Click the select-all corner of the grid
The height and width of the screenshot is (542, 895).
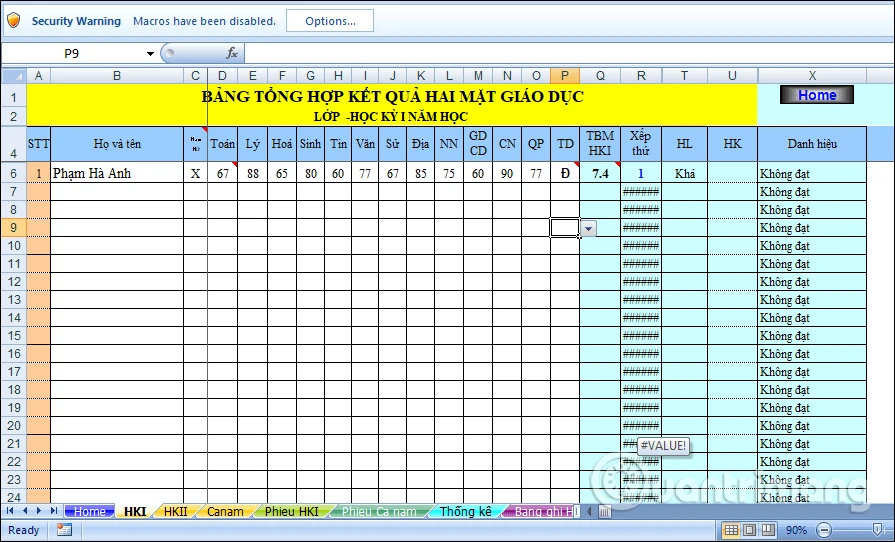point(14,75)
